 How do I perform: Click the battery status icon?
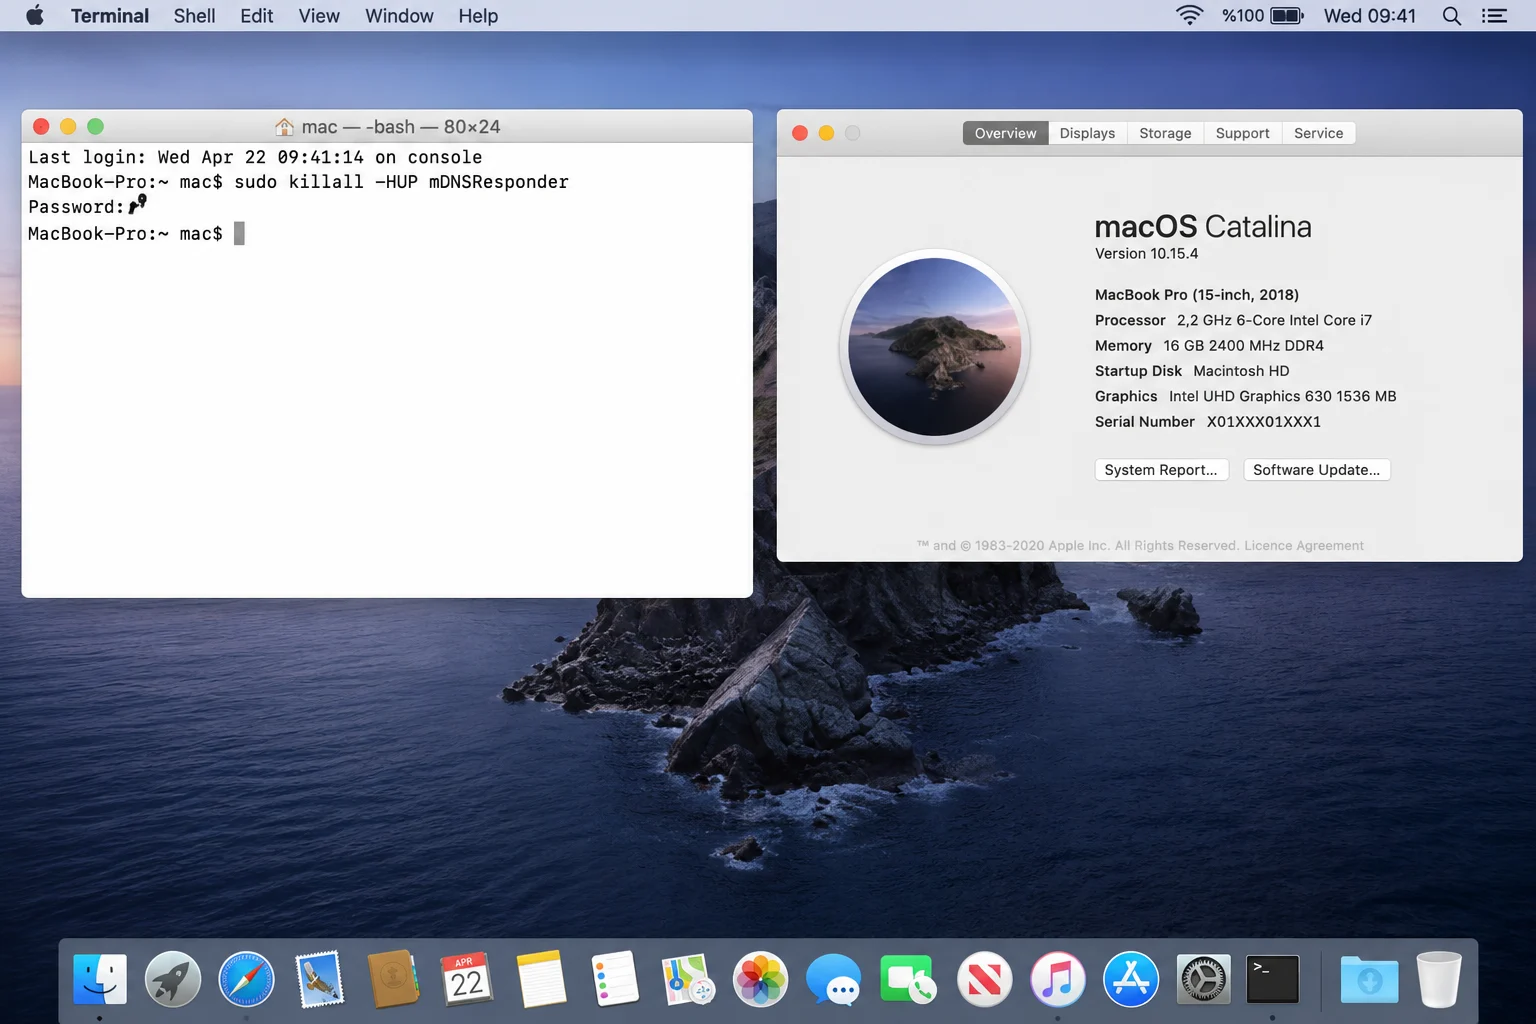pyautogui.click(x=1287, y=15)
